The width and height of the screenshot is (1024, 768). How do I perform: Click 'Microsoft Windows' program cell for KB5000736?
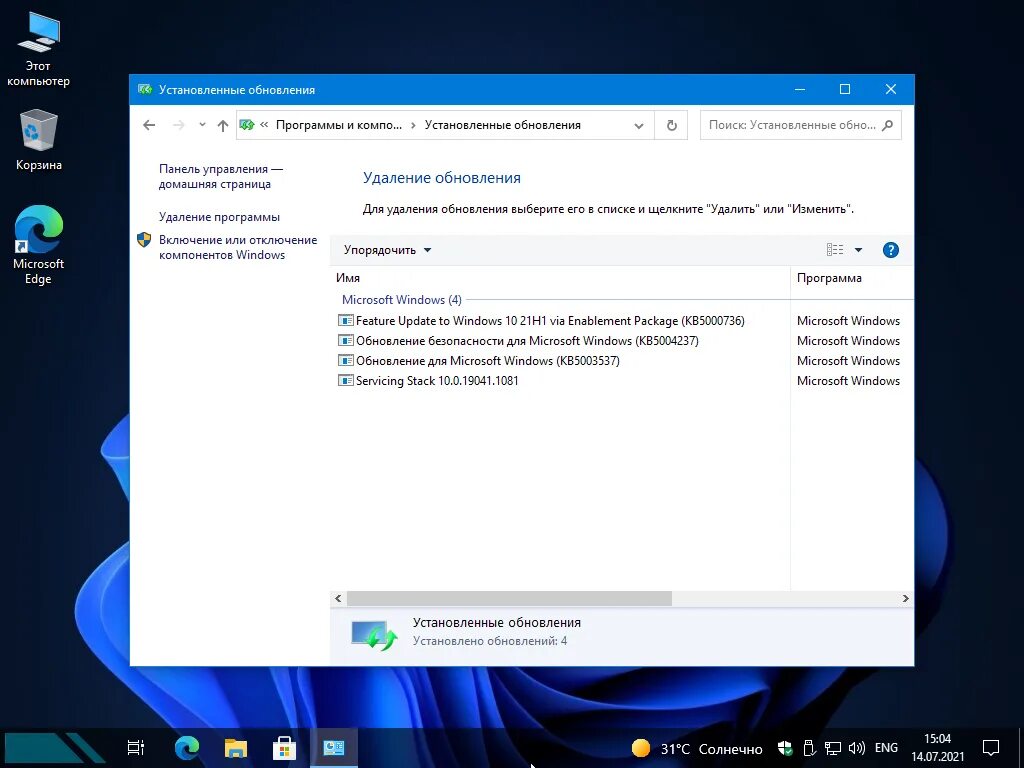[848, 321]
